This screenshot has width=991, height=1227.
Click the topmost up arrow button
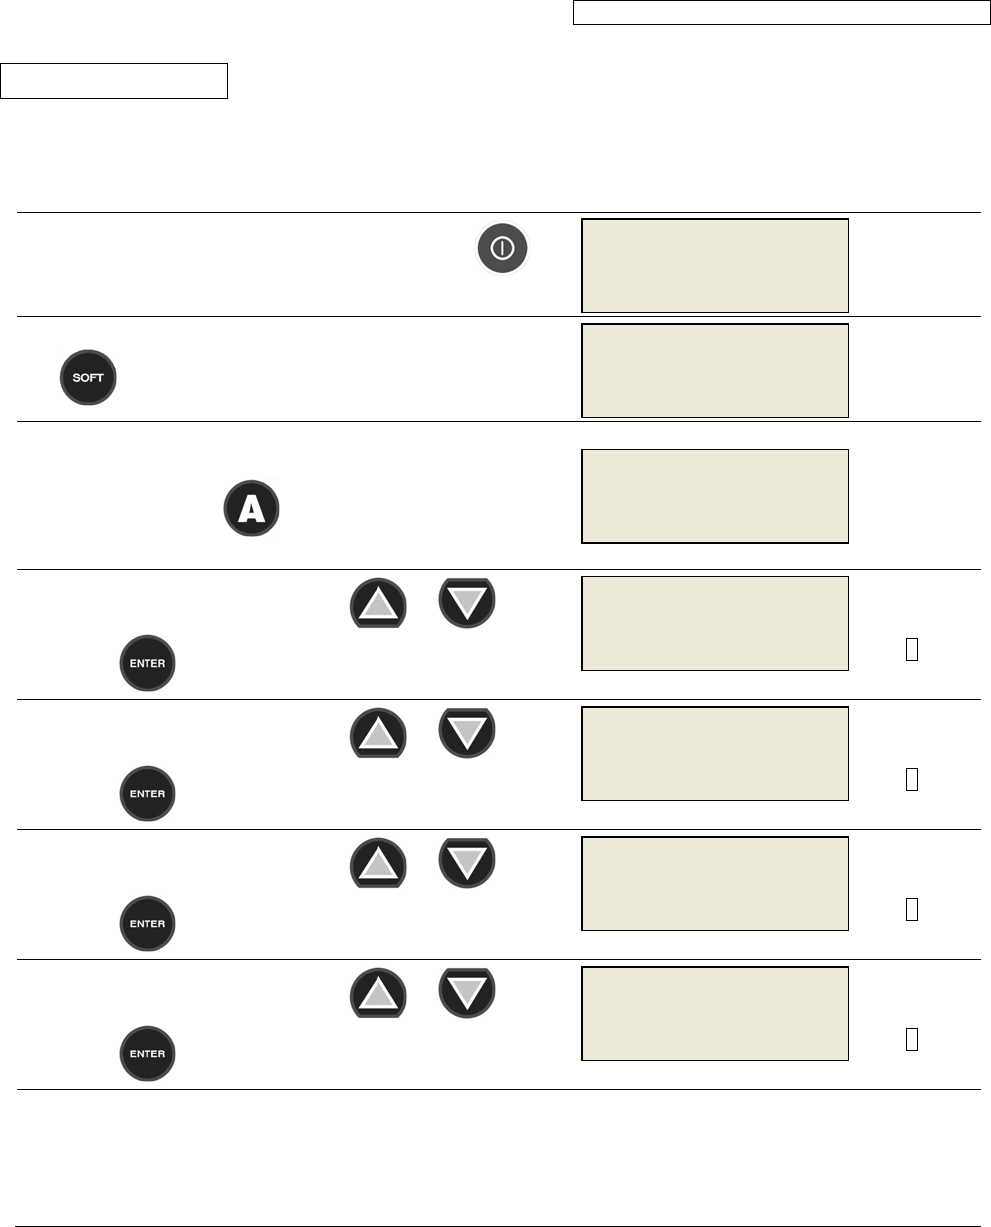[x=378, y=603]
